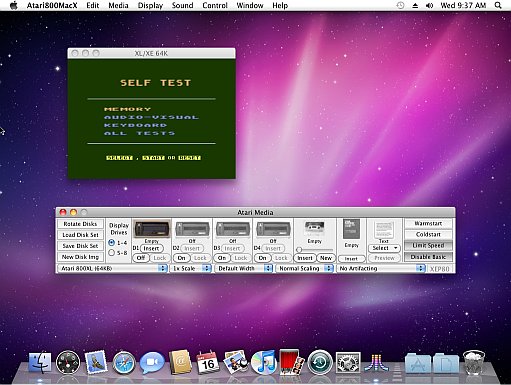Open the 1x Scale dropdown
The image size is (511, 385).
click(x=192, y=268)
